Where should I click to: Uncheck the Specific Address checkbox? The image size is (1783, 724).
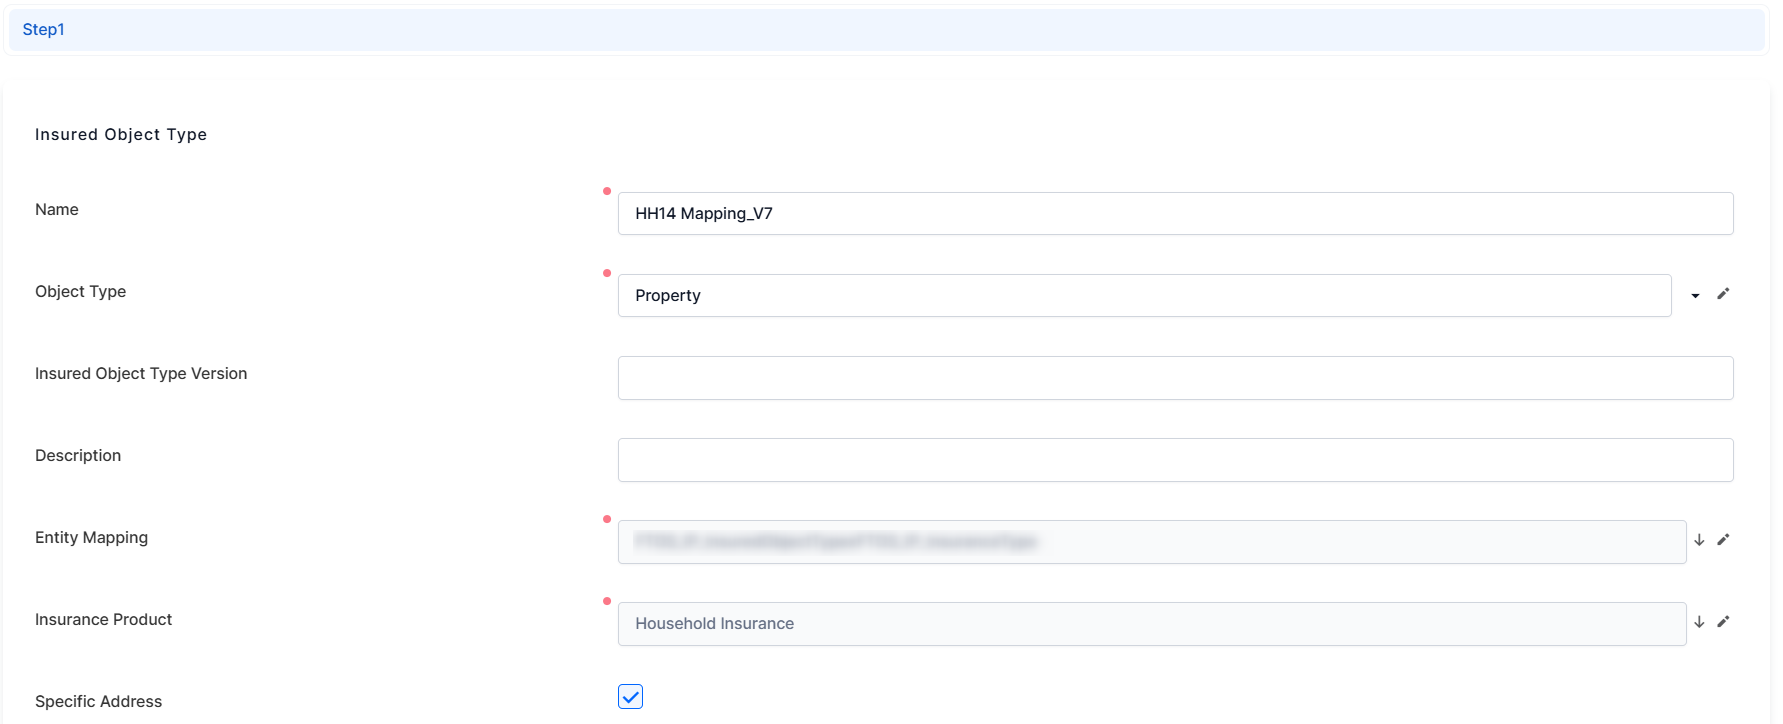click(x=630, y=697)
